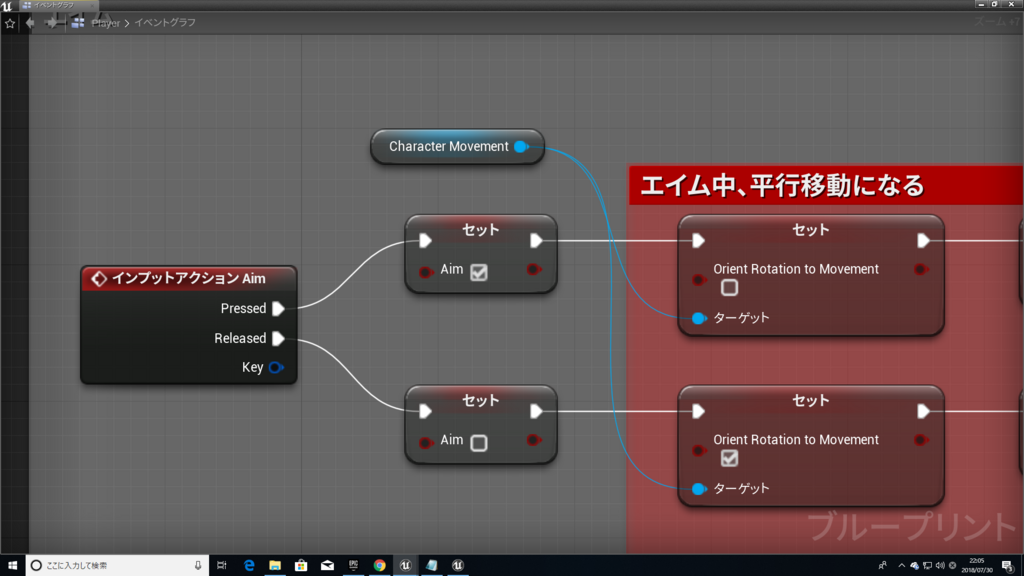Open File Explorer from the taskbar
Image resolution: width=1024 pixels, height=576 pixels.
(273, 565)
